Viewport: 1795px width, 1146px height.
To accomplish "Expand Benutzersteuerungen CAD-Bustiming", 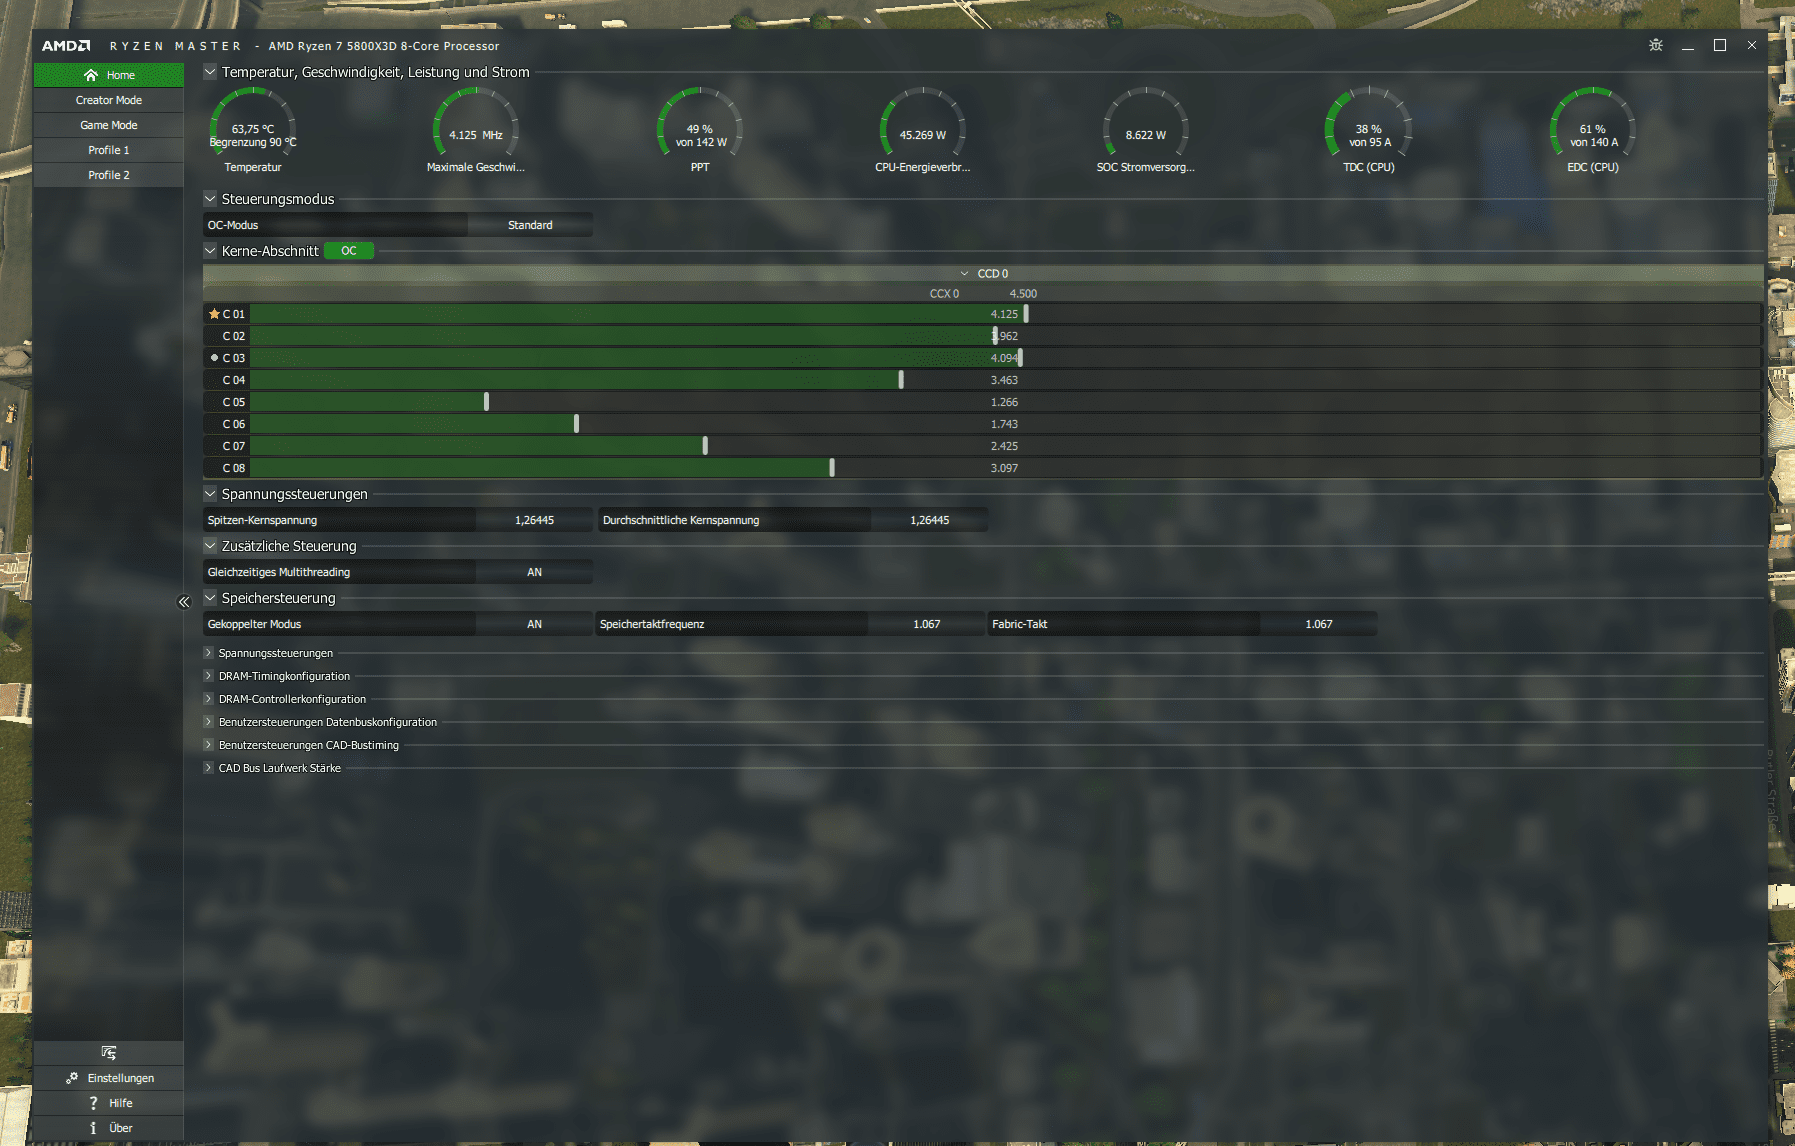I will coord(208,745).
